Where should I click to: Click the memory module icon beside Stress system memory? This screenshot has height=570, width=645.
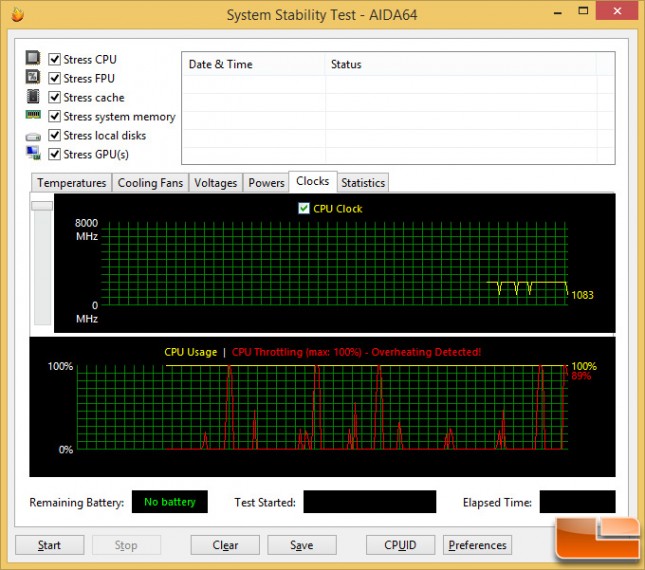33,114
